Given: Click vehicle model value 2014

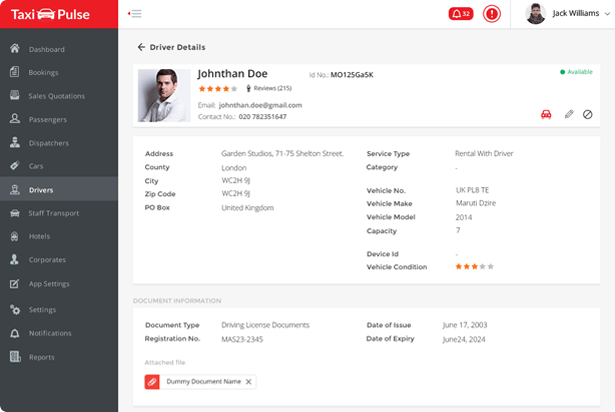Looking at the screenshot, I should (464, 217).
